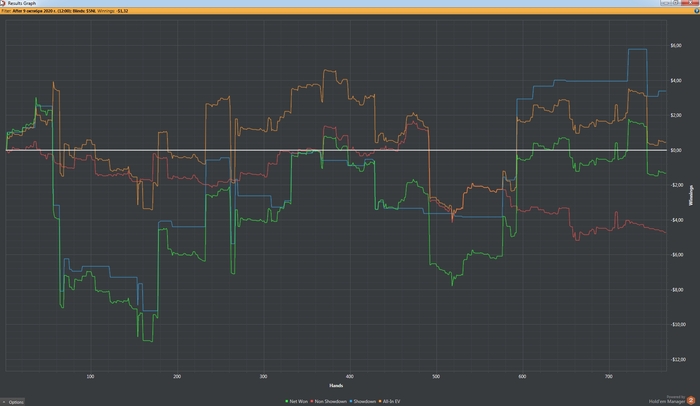The height and width of the screenshot is (406, 700).
Task: Click the -$10,00 y-axis value
Action: pos(678,324)
